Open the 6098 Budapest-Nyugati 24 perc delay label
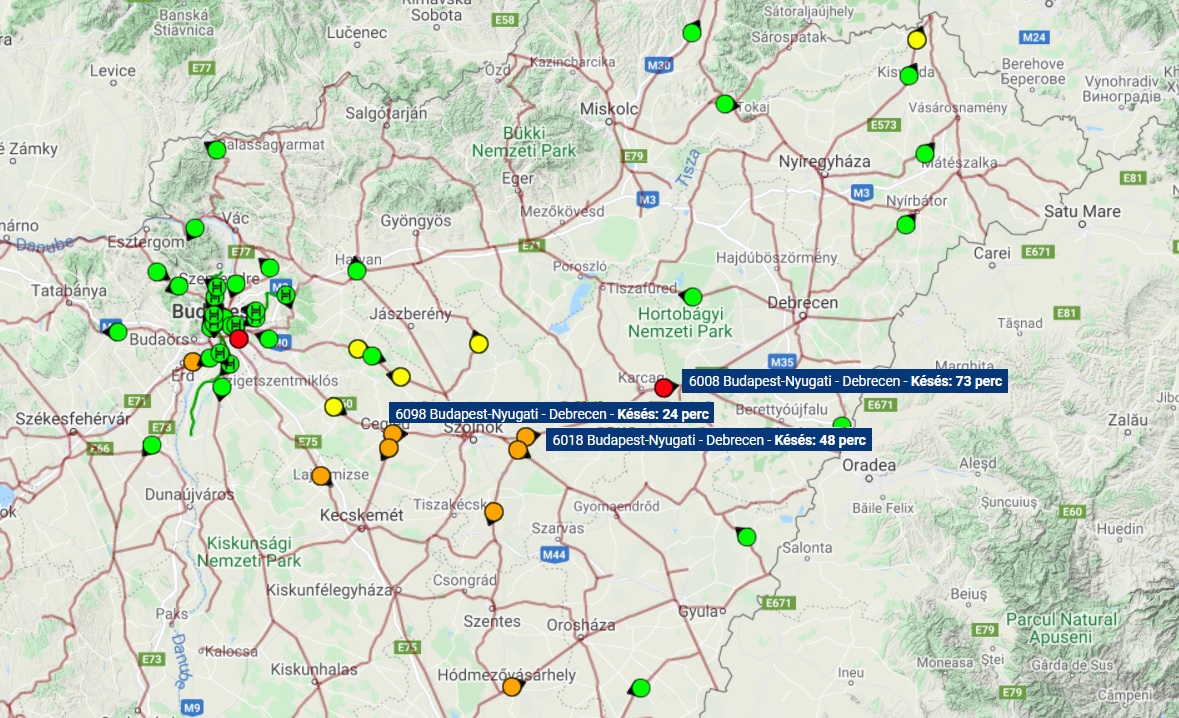This screenshot has height=718, width=1179. click(552, 413)
